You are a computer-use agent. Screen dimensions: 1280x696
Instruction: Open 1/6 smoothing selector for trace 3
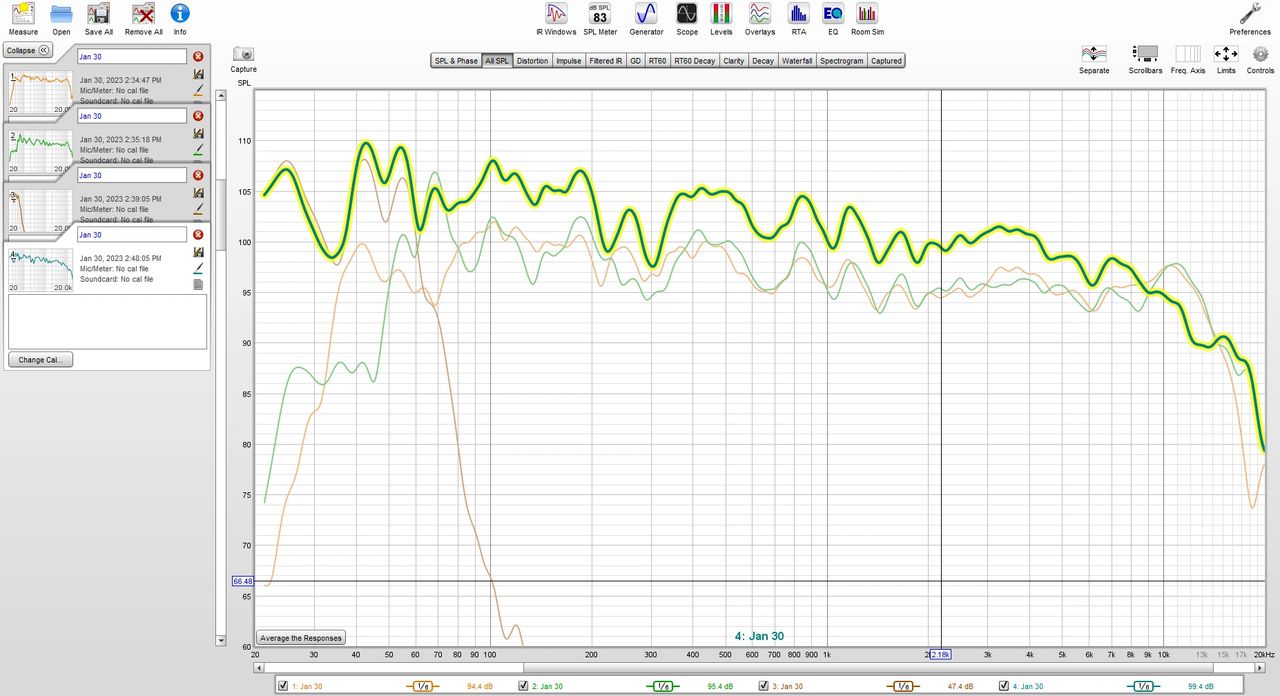coord(902,686)
